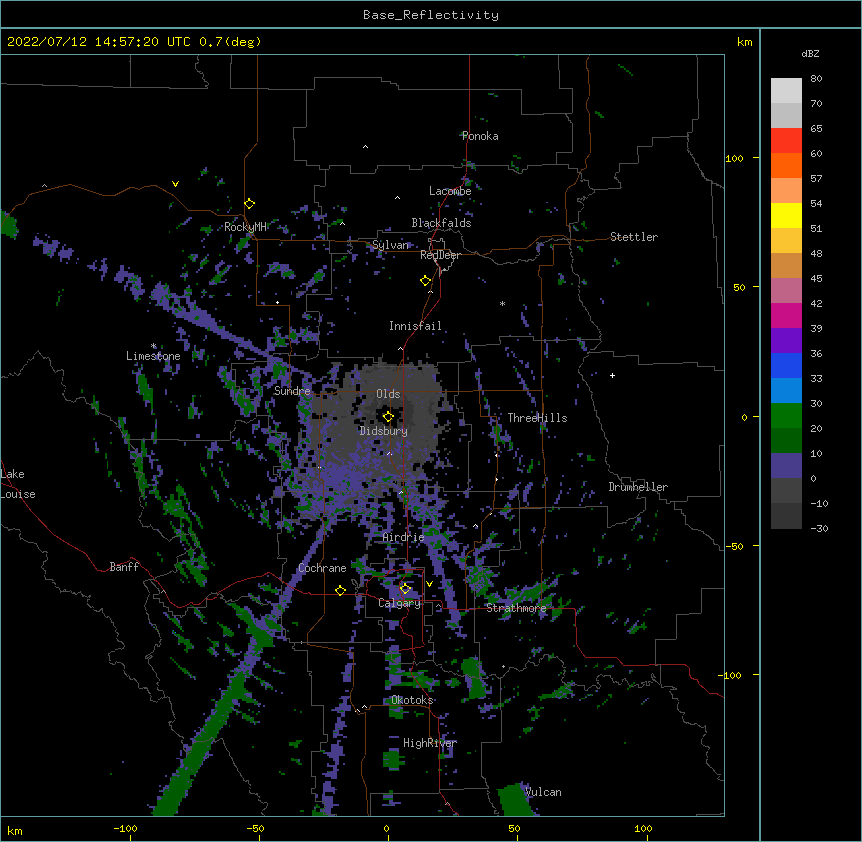Click the Lacombe city label

pyautogui.click(x=450, y=191)
